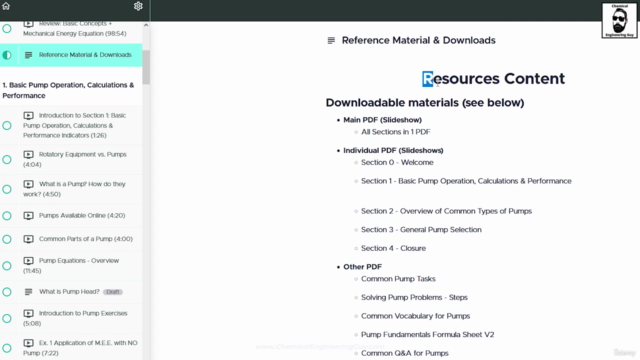Click the text lines icon beside Reference Material & Downloads heading
Screen dimensions: 640x360
tap(331, 40)
